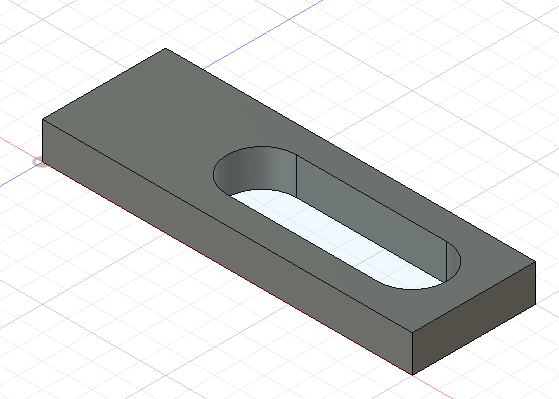The height and width of the screenshot is (399, 559).
Task: Select the vertical seam edge inside slot's right end
Action: point(447,261)
